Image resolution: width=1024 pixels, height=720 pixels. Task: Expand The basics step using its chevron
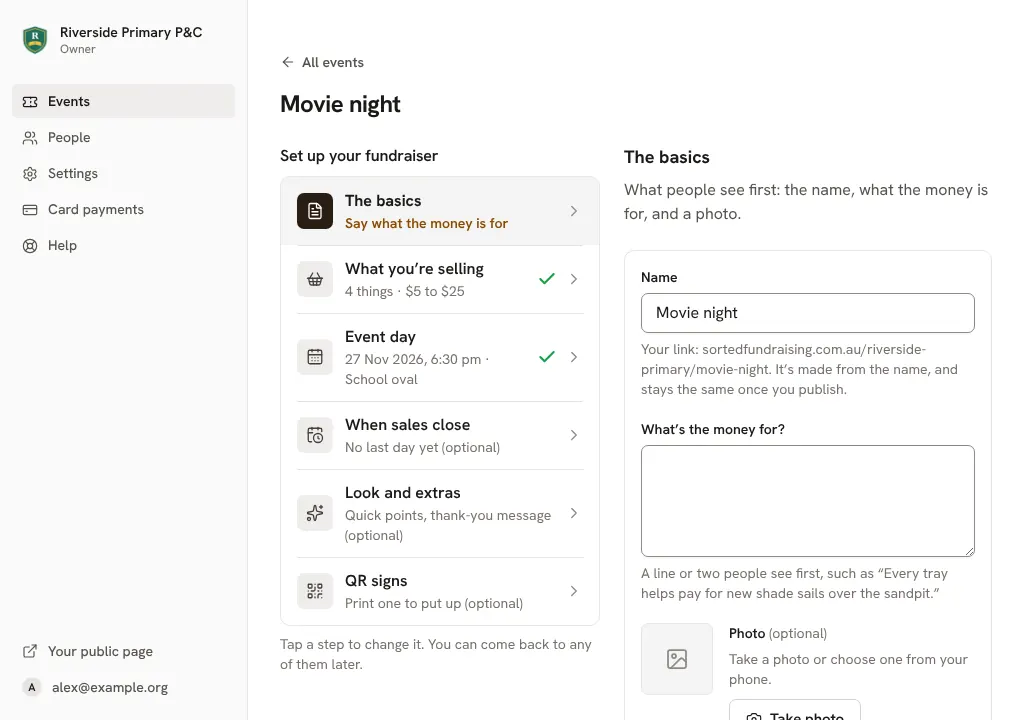click(573, 211)
